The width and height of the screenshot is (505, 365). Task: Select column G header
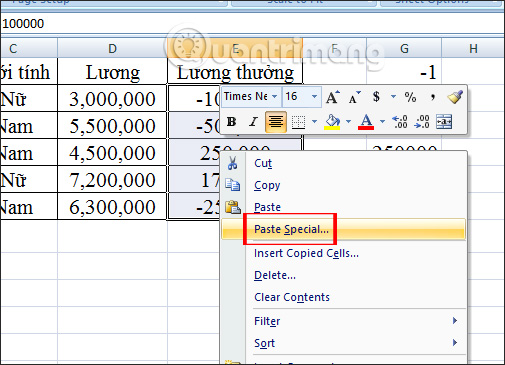tap(404, 49)
